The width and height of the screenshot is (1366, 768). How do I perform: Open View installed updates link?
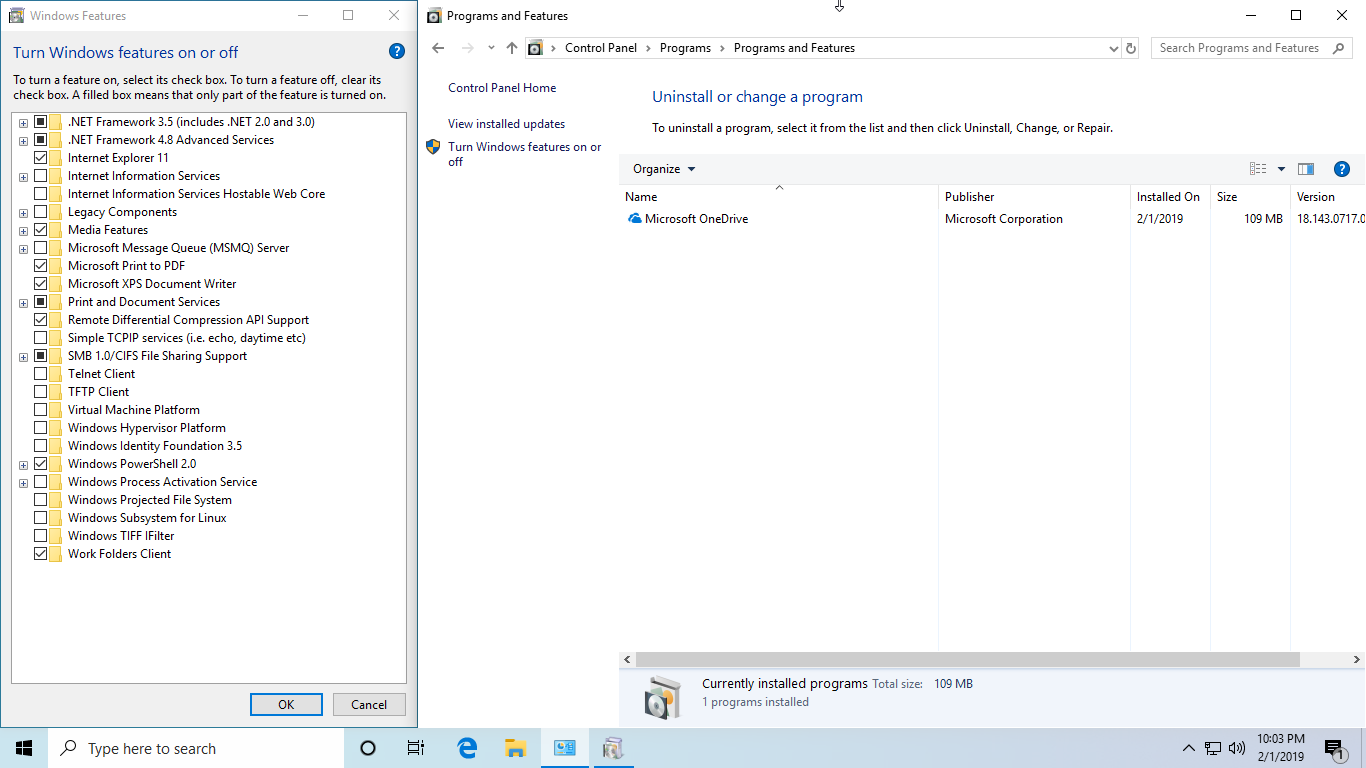pyautogui.click(x=507, y=124)
